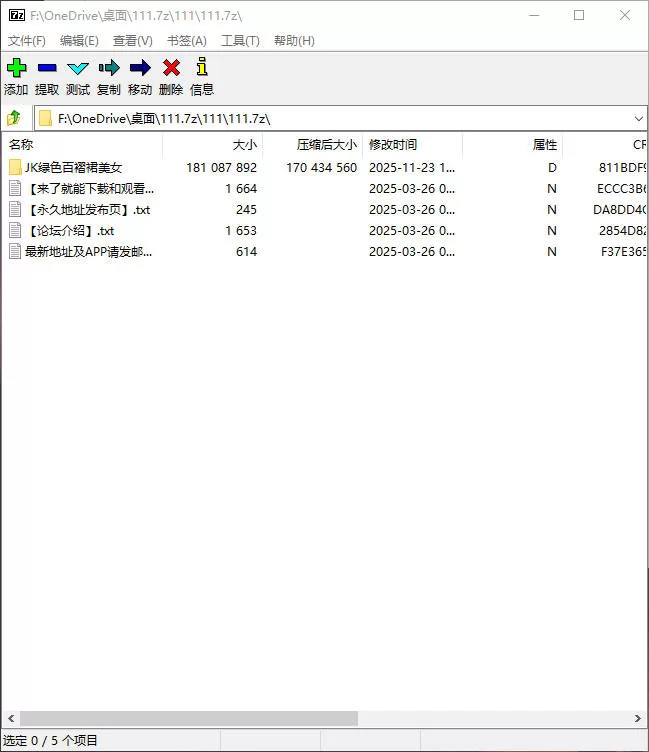Click the size value 1 653
This screenshot has width=649, height=752.
(x=241, y=231)
